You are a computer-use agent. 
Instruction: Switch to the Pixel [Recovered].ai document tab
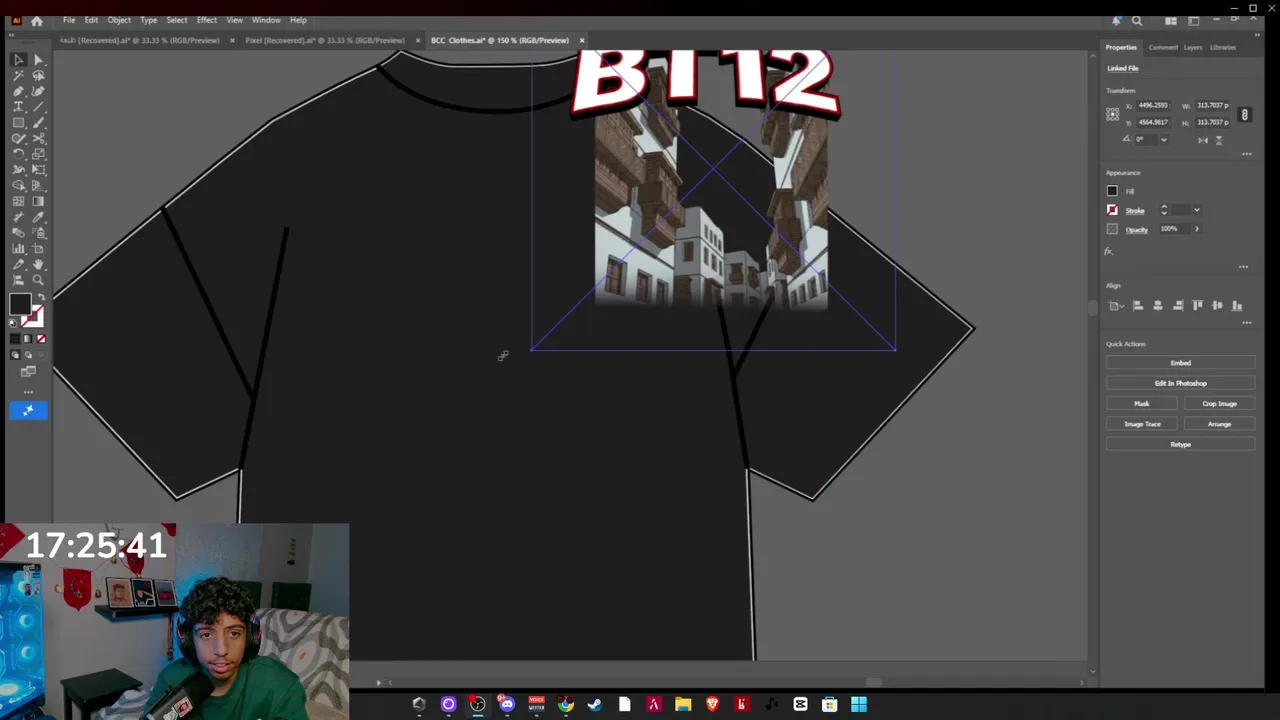(x=325, y=40)
